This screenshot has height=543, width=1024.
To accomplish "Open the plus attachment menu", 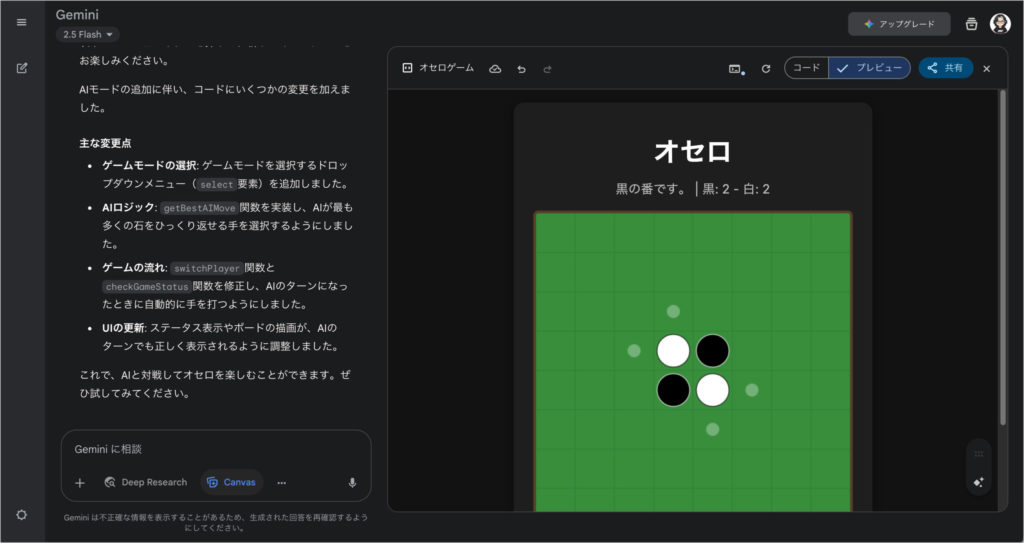I will [80, 482].
